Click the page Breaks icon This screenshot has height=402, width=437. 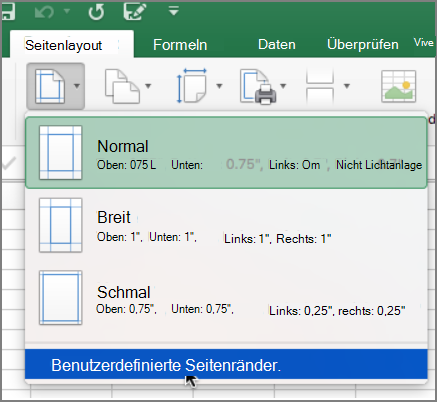[320, 86]
